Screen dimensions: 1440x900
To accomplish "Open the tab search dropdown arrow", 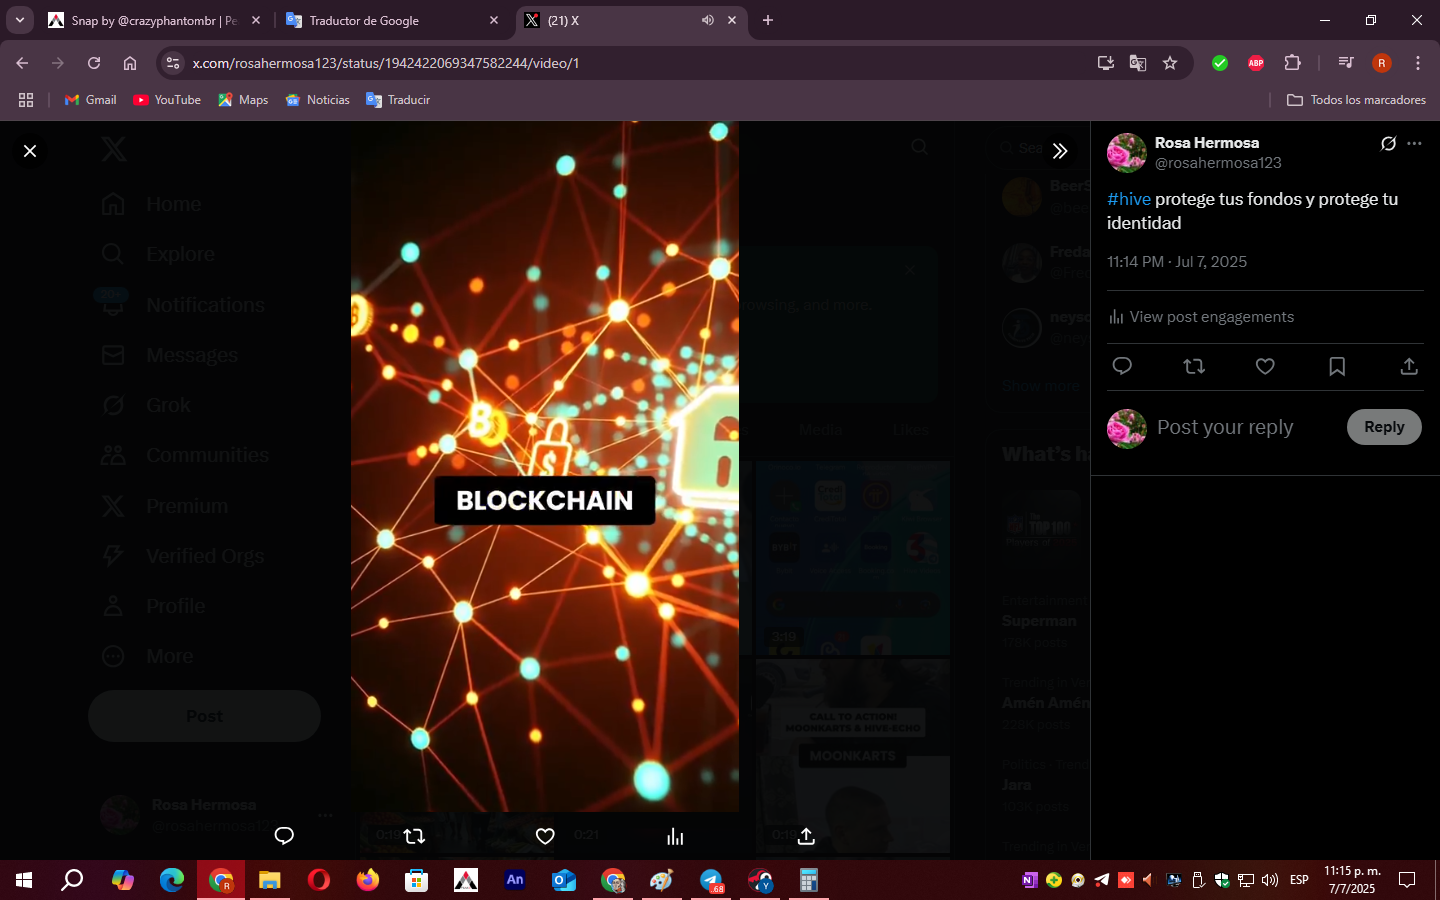I will 20,20.
